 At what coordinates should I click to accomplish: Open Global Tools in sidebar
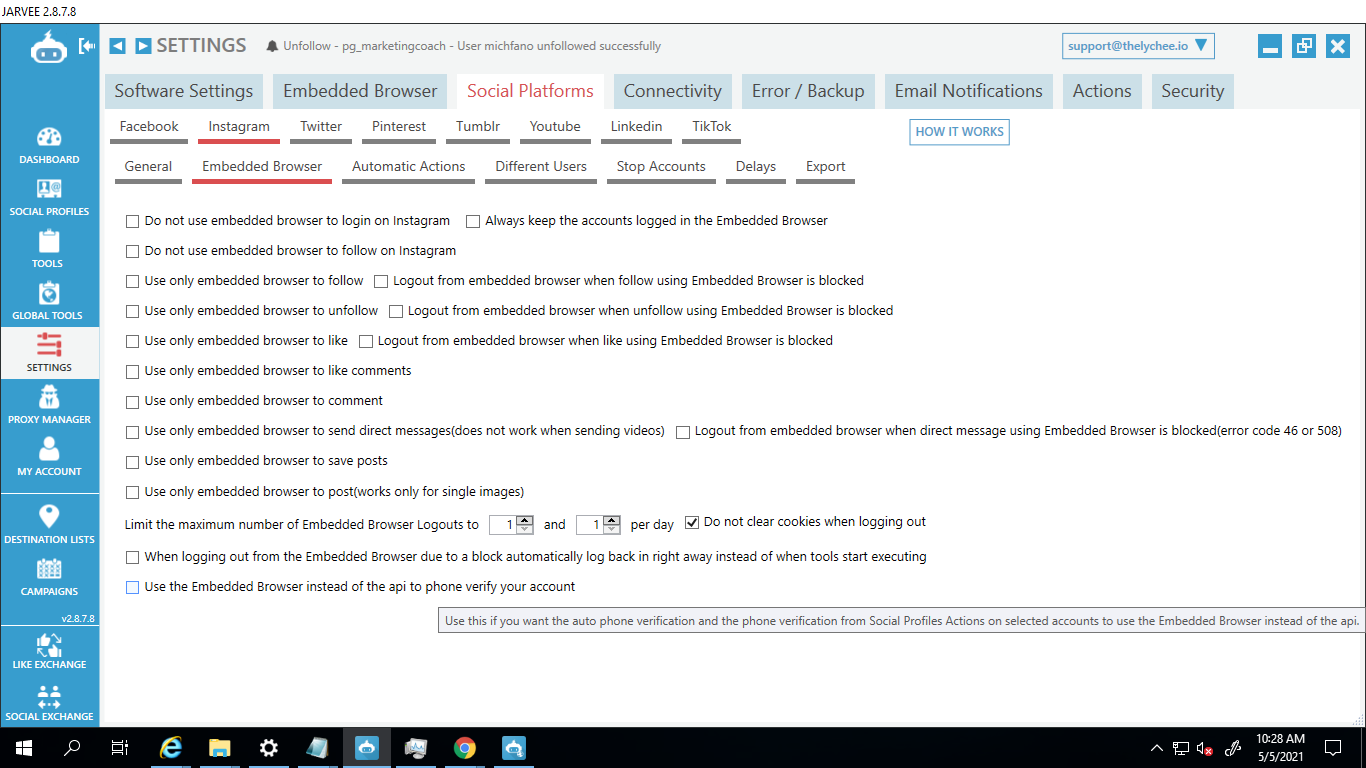click(49, 301)
